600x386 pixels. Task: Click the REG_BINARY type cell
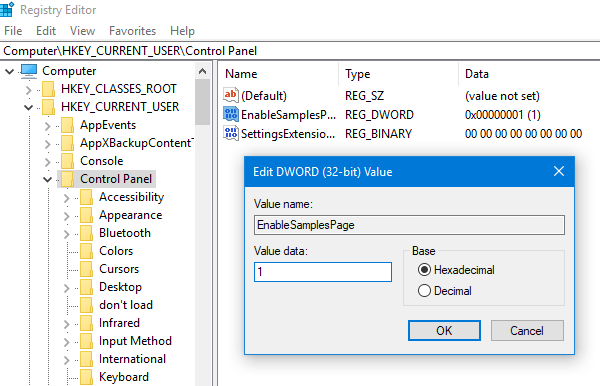pyautogui.click(x=378, y=134)
